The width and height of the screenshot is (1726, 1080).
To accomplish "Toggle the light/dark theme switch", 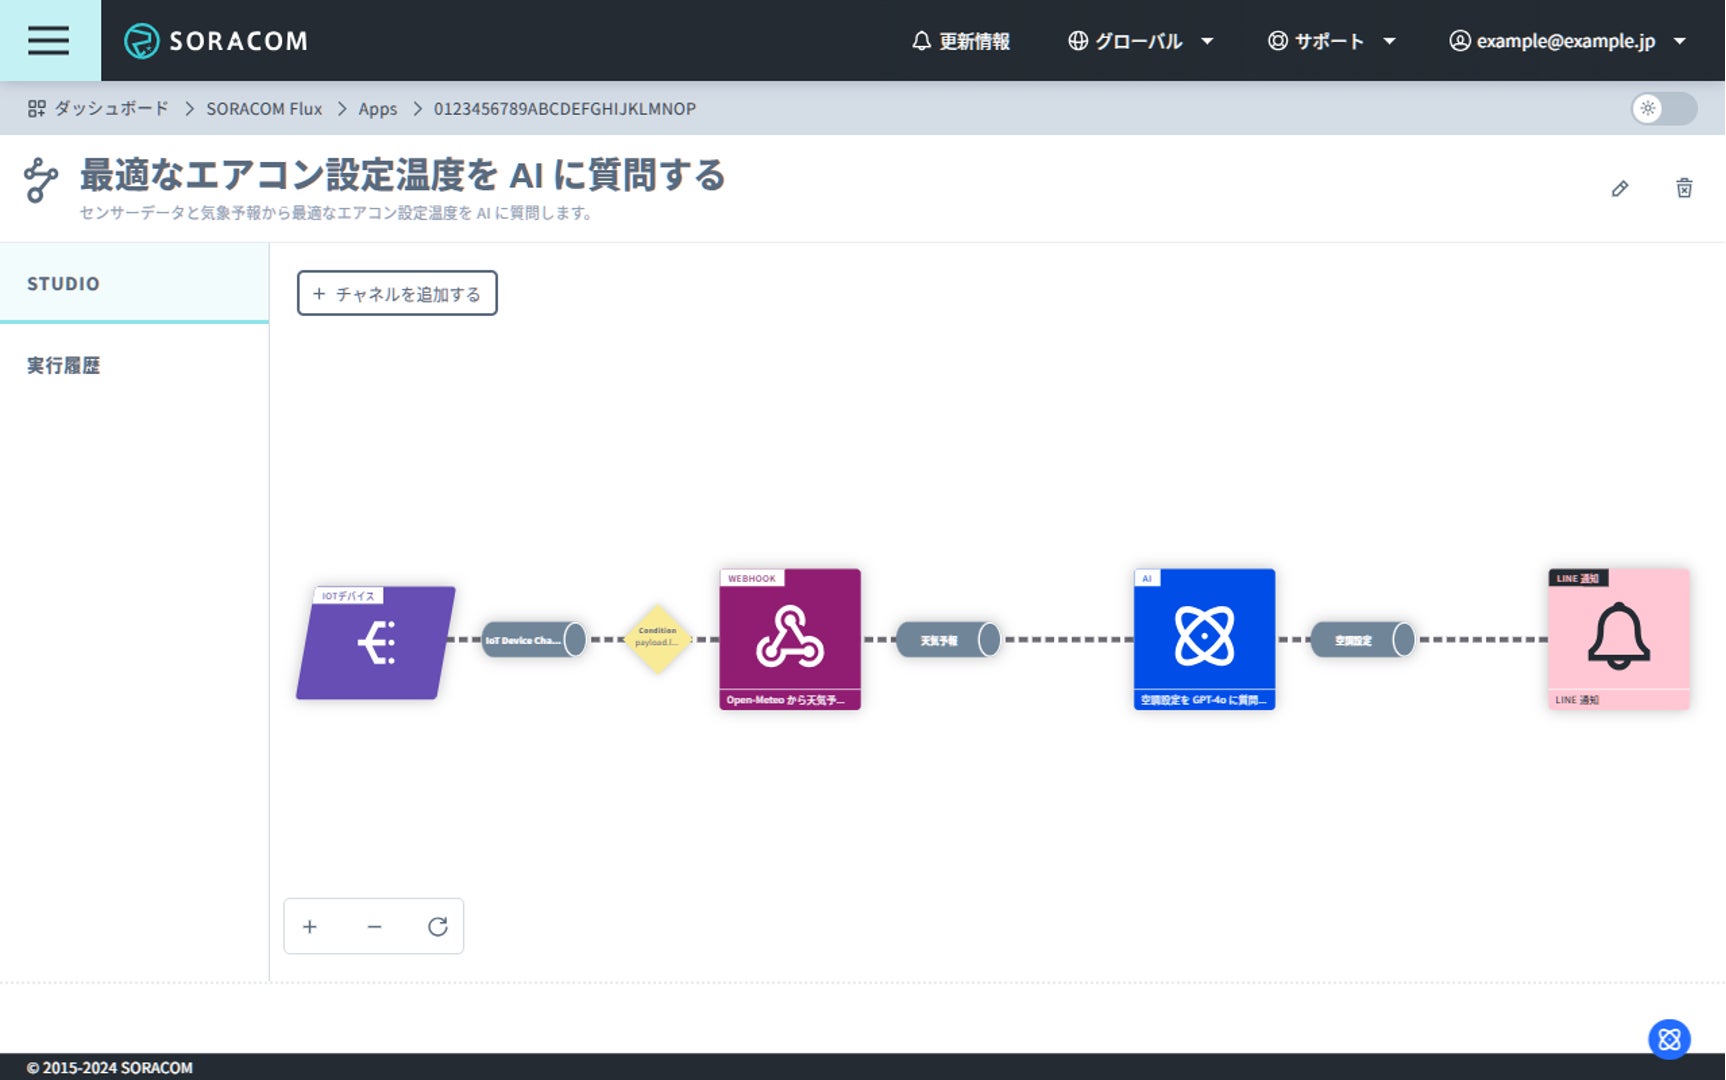I will (x=1663, y=108).
